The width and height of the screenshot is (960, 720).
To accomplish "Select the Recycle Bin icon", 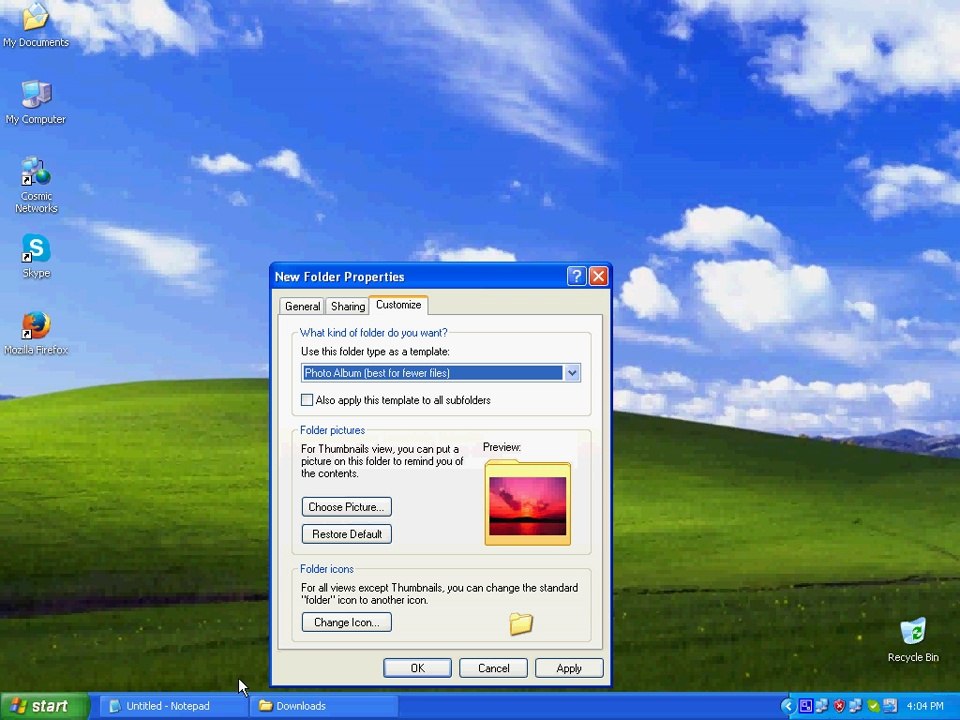I will [x=913, y=640].
